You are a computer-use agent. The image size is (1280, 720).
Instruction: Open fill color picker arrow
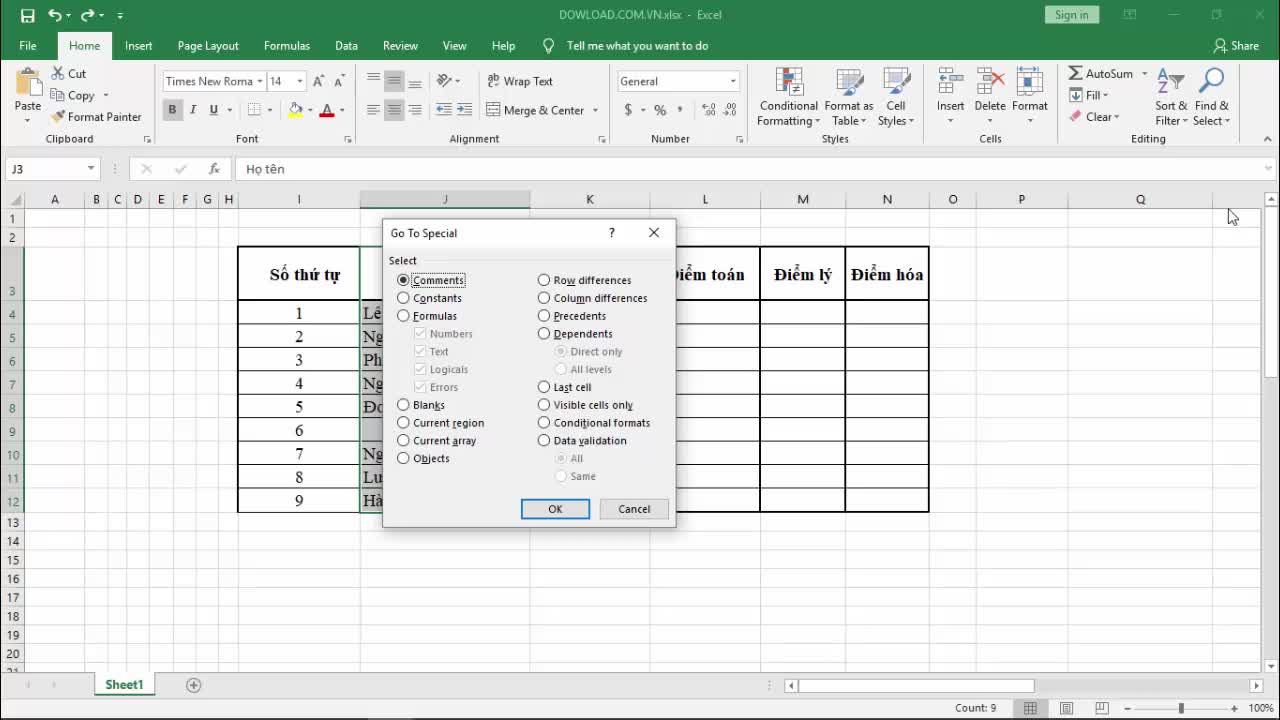pyautogui.click(x=310, y=110)
